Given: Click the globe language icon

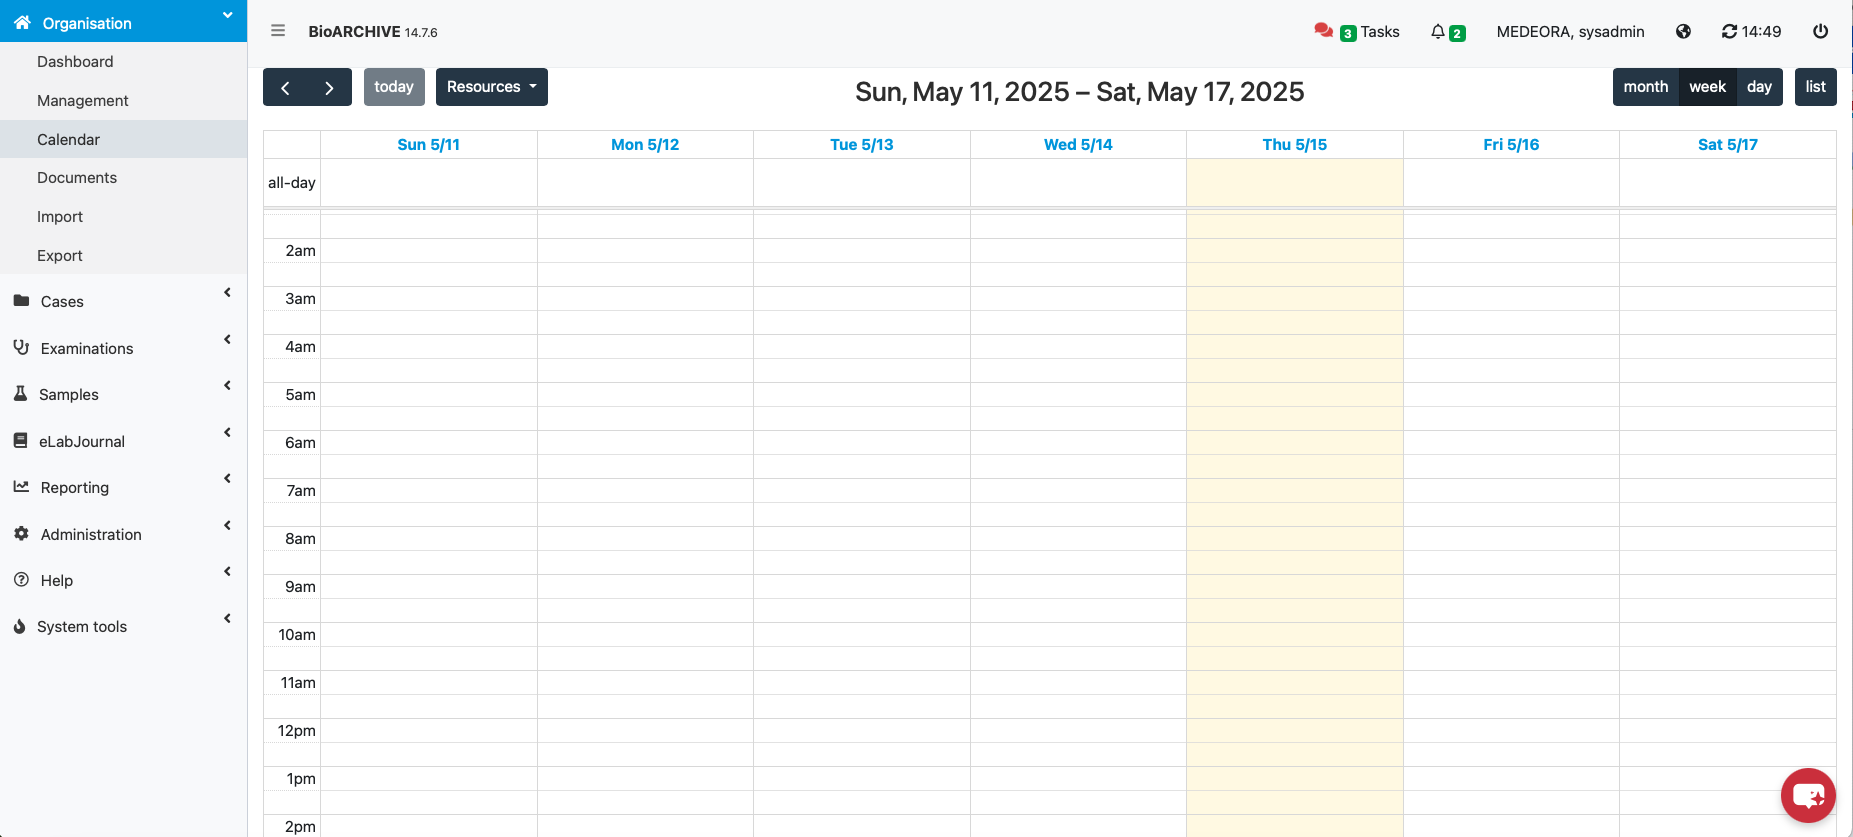Looking at the screenshot, I should [x=1684, y=32].
